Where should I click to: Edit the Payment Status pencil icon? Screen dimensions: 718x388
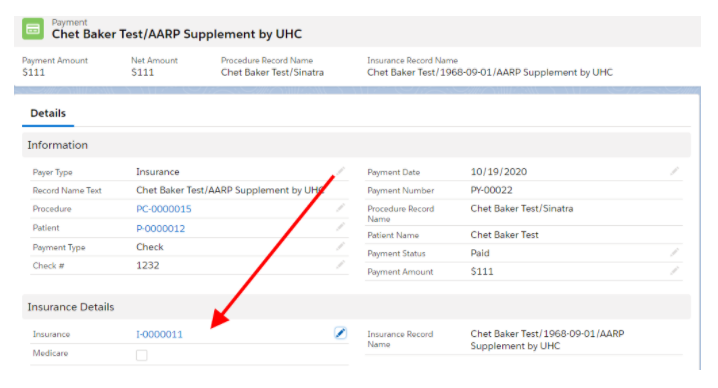(x=674, y=252)
